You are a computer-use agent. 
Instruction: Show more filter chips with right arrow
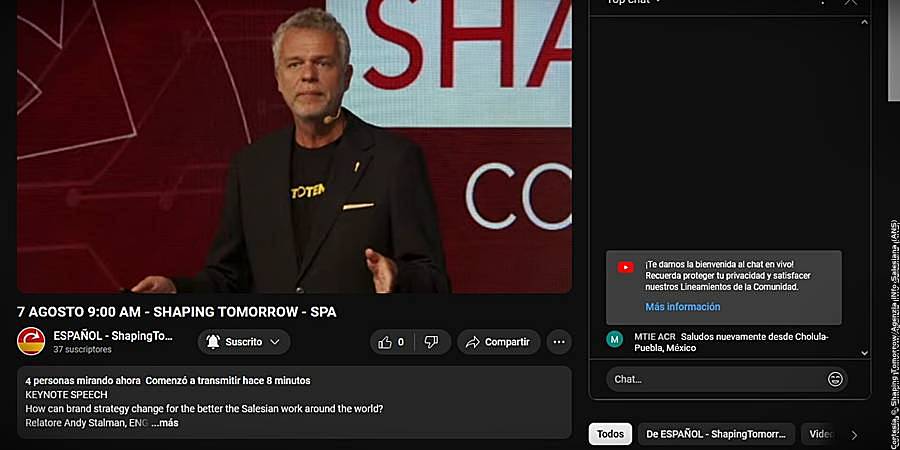coord(854,435)
